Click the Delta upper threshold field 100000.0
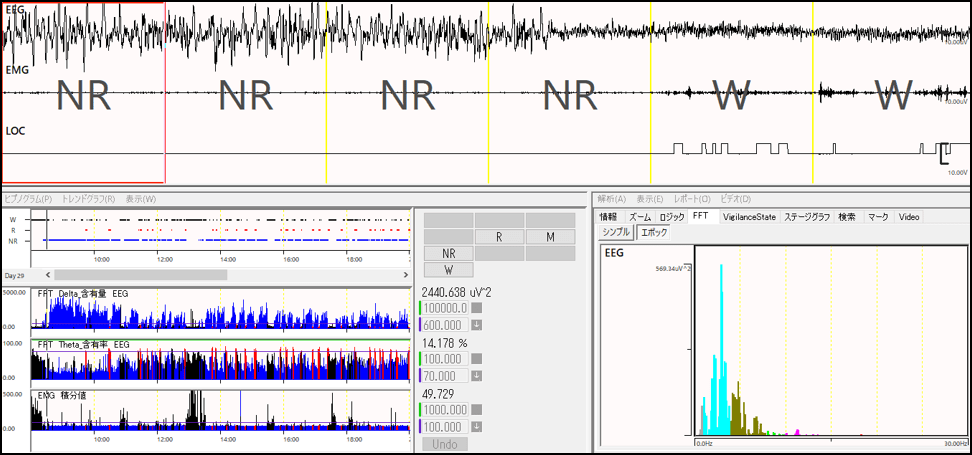 pyautogui.click(x=444, y=309)
